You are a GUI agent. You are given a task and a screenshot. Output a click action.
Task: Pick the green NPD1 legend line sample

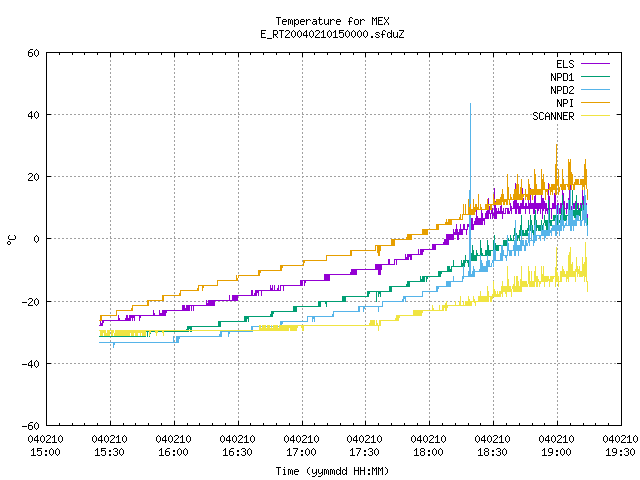click(x=595, y=77)
